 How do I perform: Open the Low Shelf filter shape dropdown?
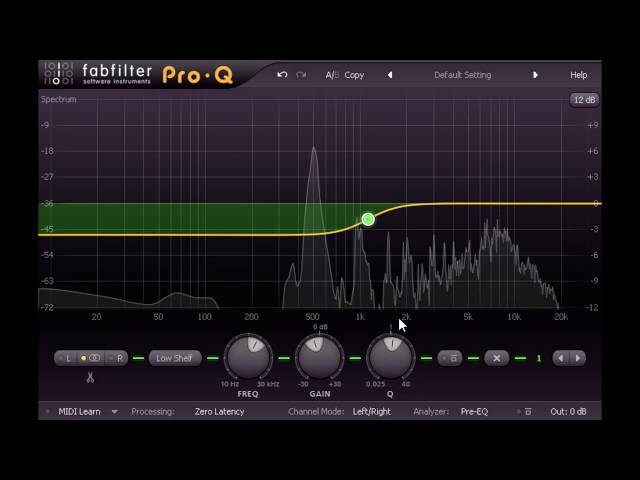pyautogui.click(x=175, y=358)
